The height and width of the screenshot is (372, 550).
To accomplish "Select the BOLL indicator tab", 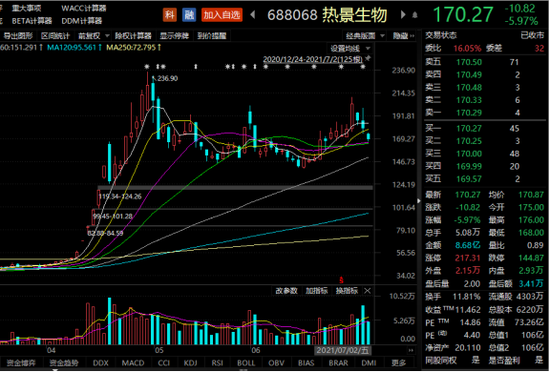I will pos(246,363).
